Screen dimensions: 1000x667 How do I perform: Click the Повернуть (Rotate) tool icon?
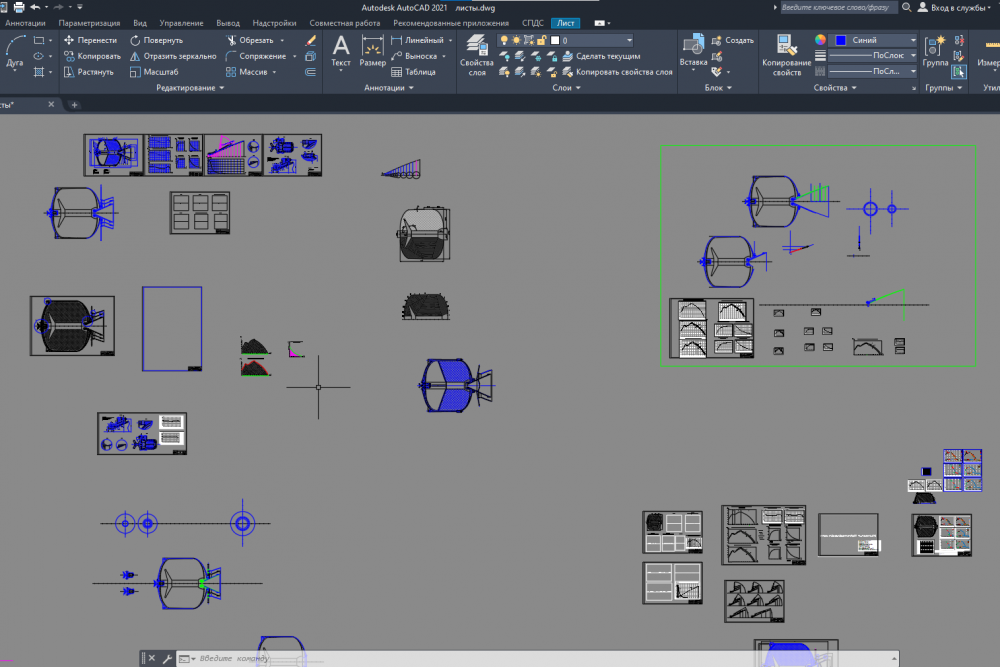[136, 41]
